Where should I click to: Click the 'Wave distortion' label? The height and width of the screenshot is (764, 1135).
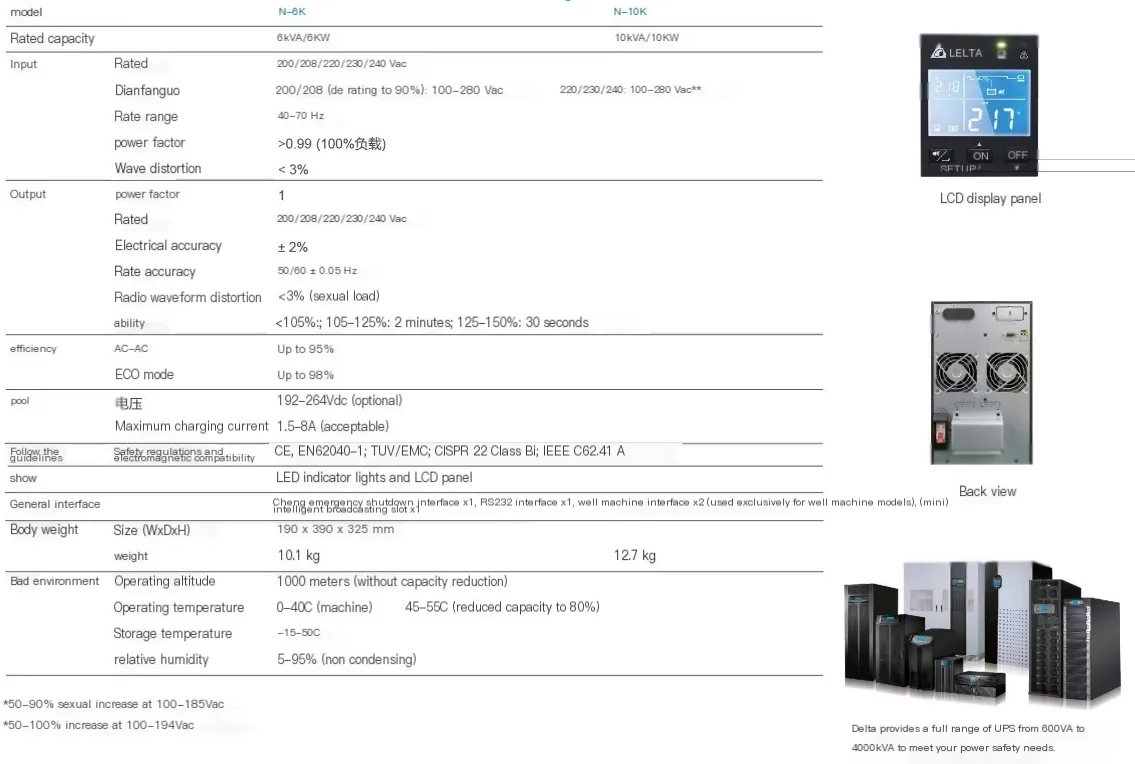pyautogui.click(x=158, y=168)
